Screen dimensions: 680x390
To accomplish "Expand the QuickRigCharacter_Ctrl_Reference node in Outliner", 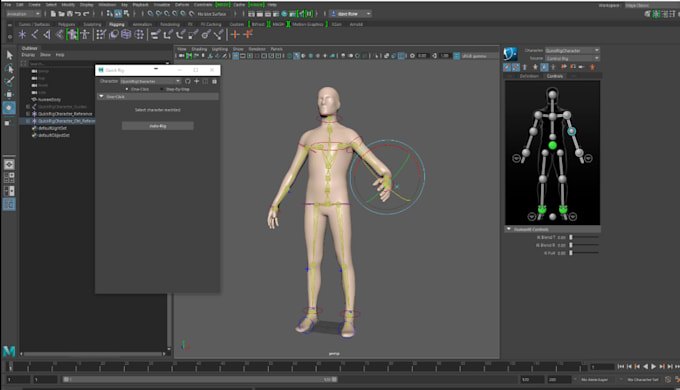I will 28,121.
